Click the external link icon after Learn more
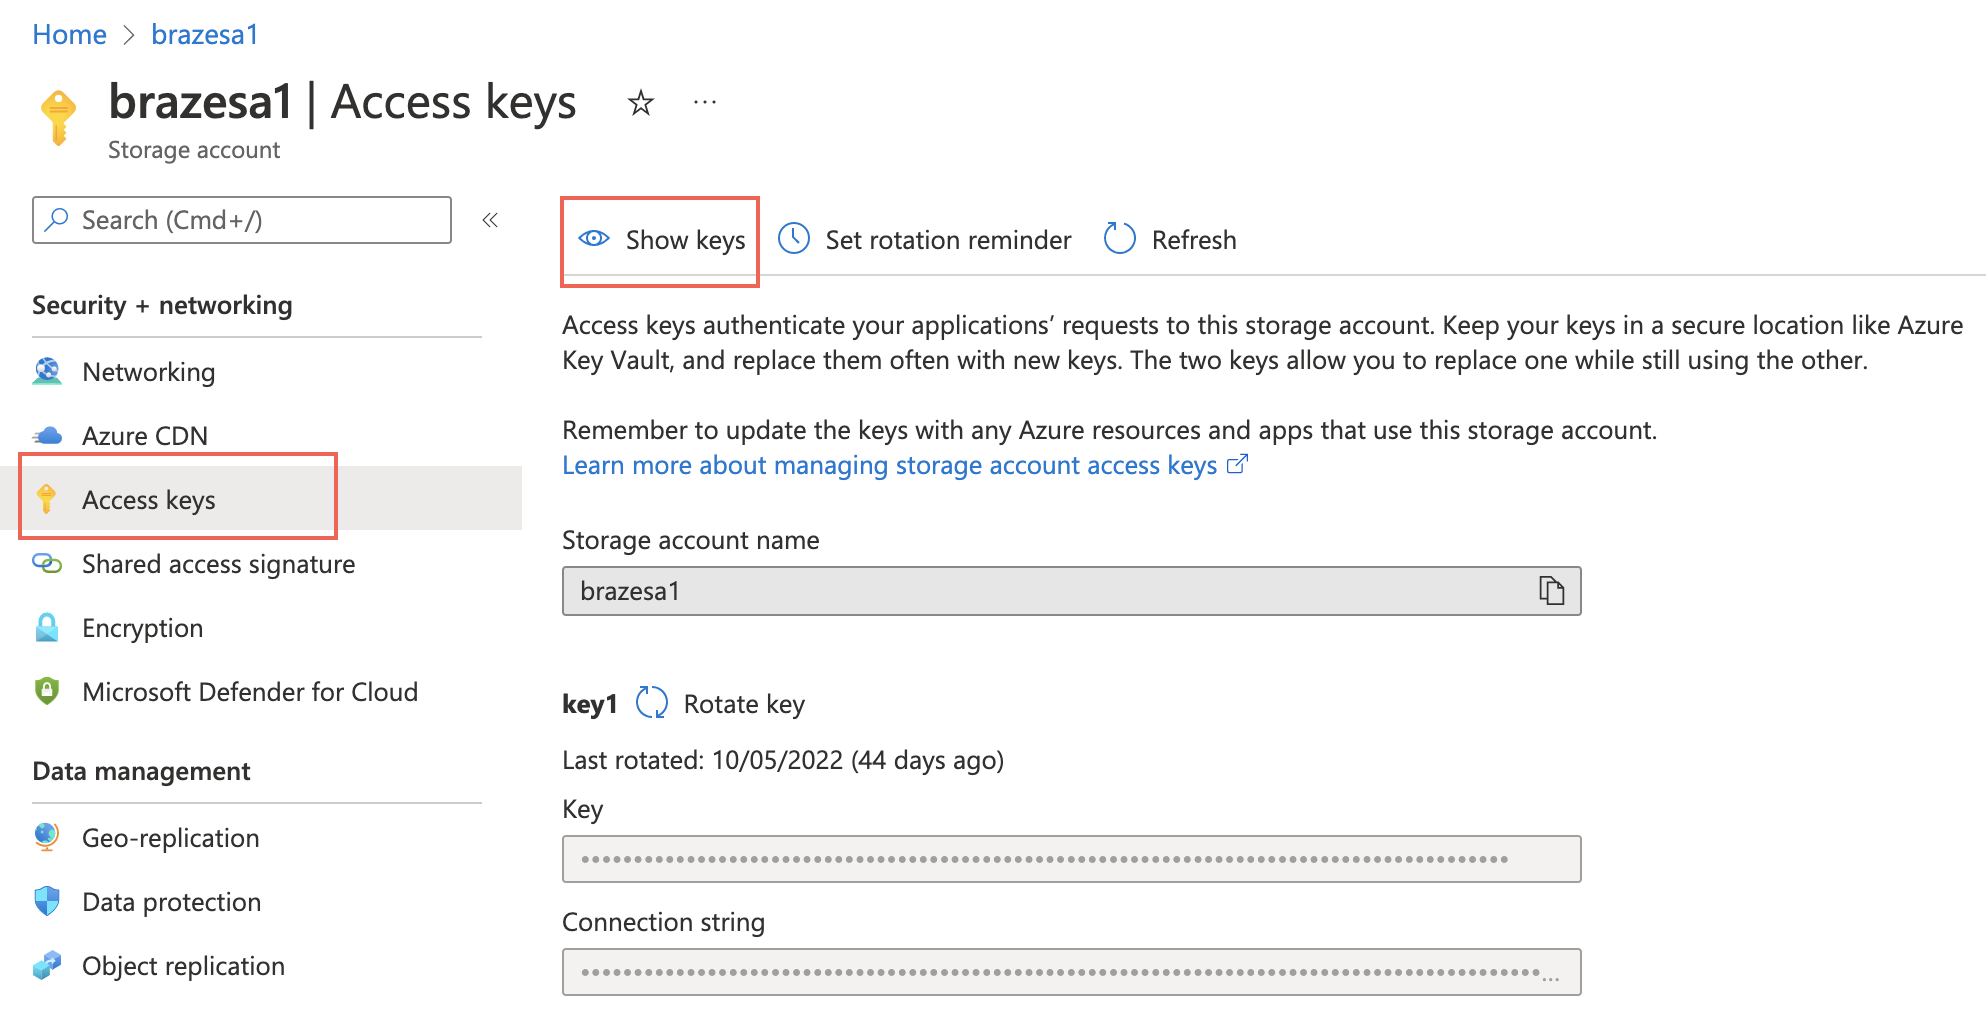Image resolution: width=1986 pixels, height=1012 pixels. [x=1237, y=464]
